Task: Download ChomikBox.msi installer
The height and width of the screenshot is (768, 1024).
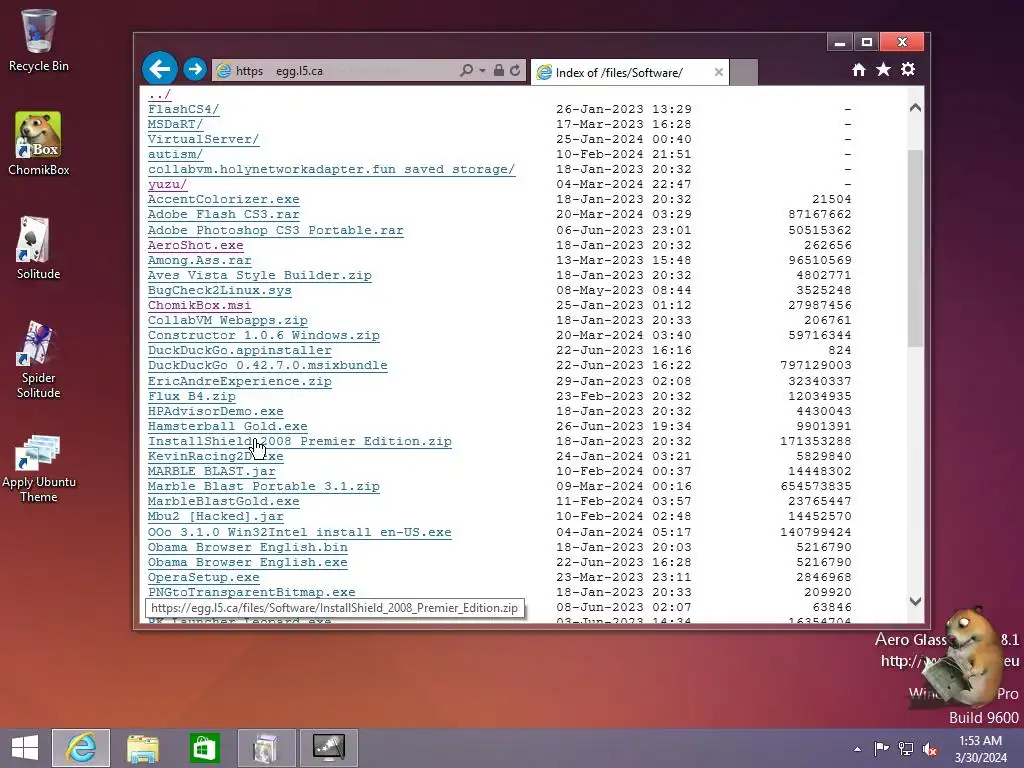Action: point(199,306)
